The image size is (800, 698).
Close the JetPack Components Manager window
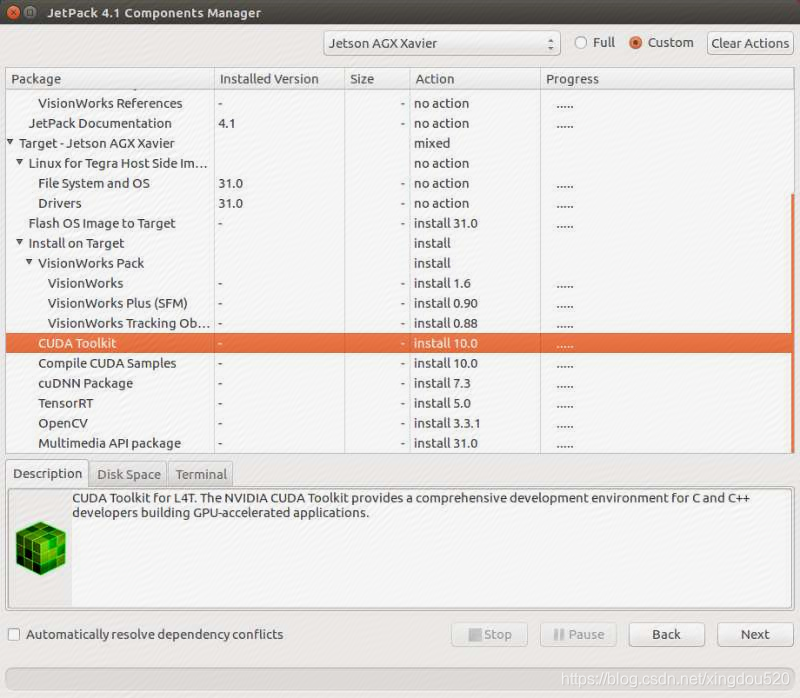14,12
